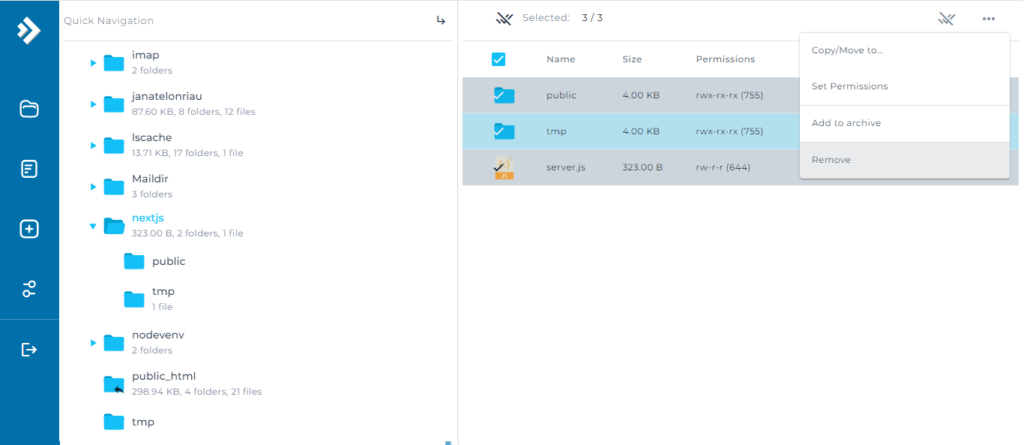This screenshot has height=445, width=1024.
Task: Sort by the Name column header
Action: (561, 59)
